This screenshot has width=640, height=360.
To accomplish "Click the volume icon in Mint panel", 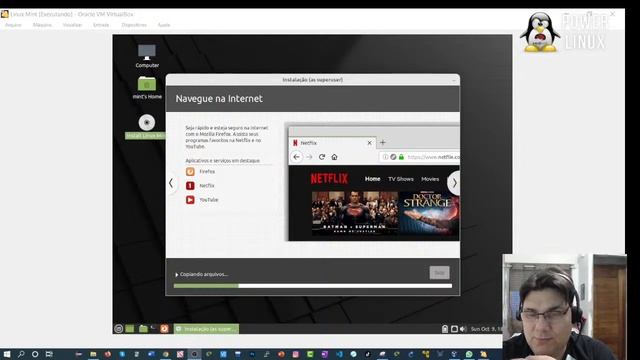I will coord(463,329).
